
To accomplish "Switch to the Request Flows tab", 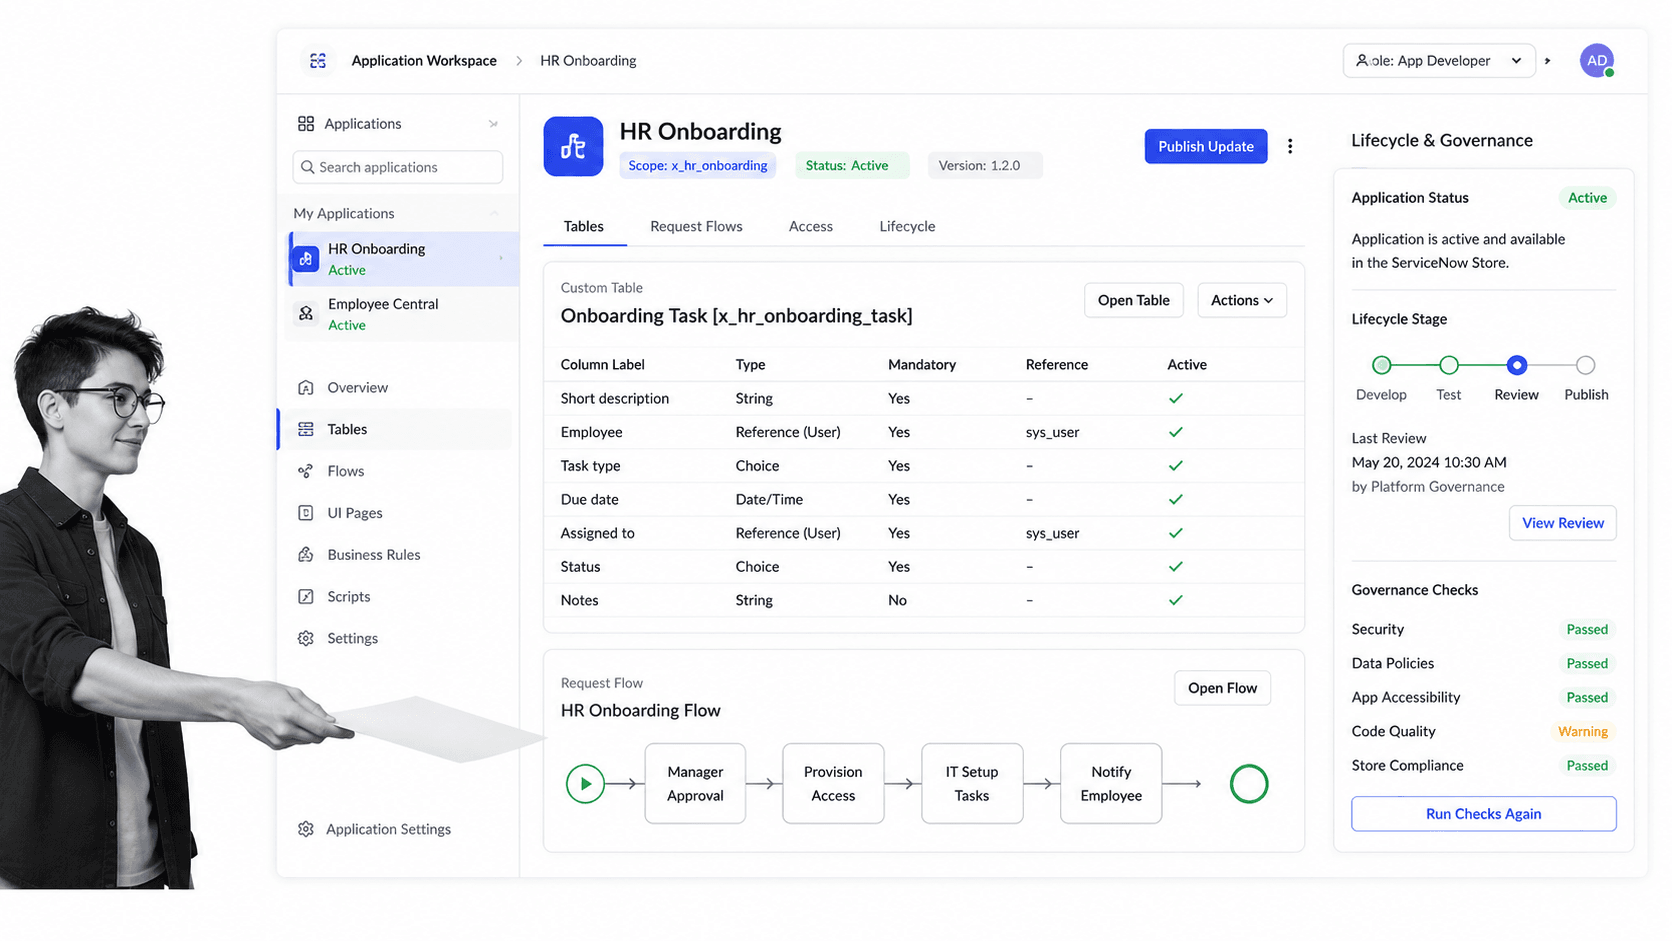I will (x=696, y=227).
